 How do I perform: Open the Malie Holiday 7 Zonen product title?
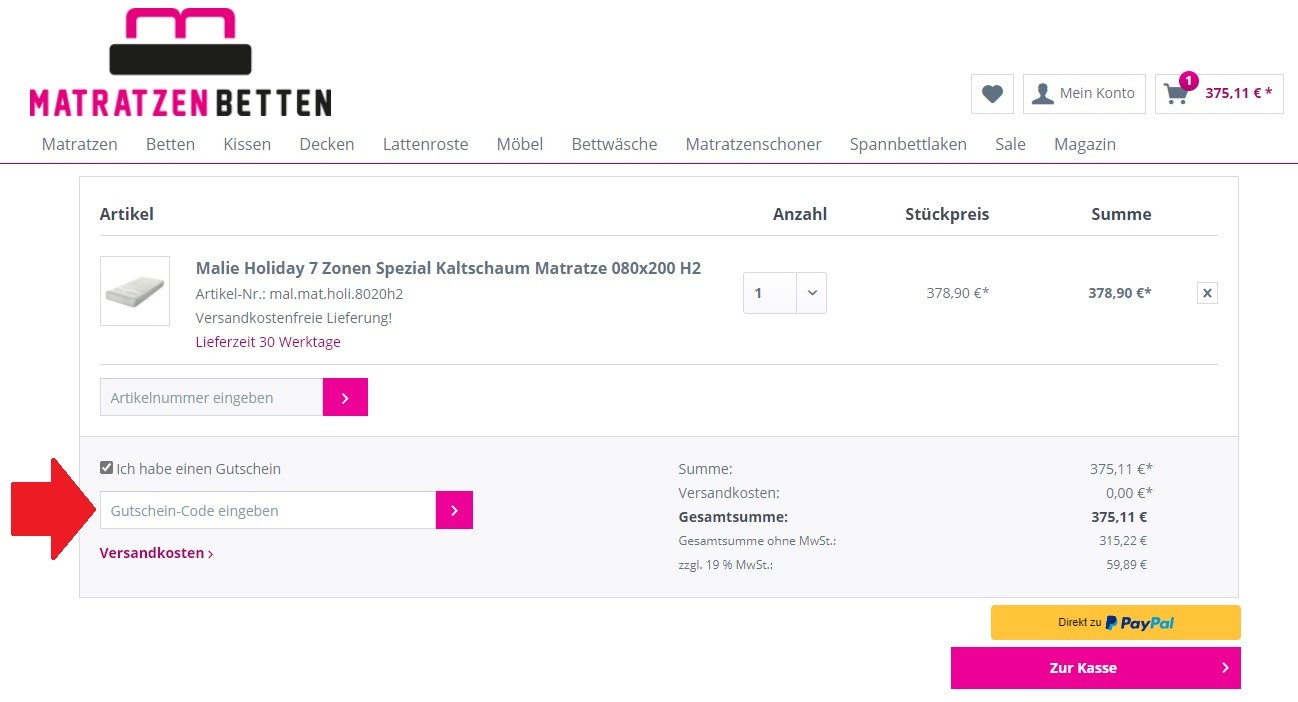point(448,268)
